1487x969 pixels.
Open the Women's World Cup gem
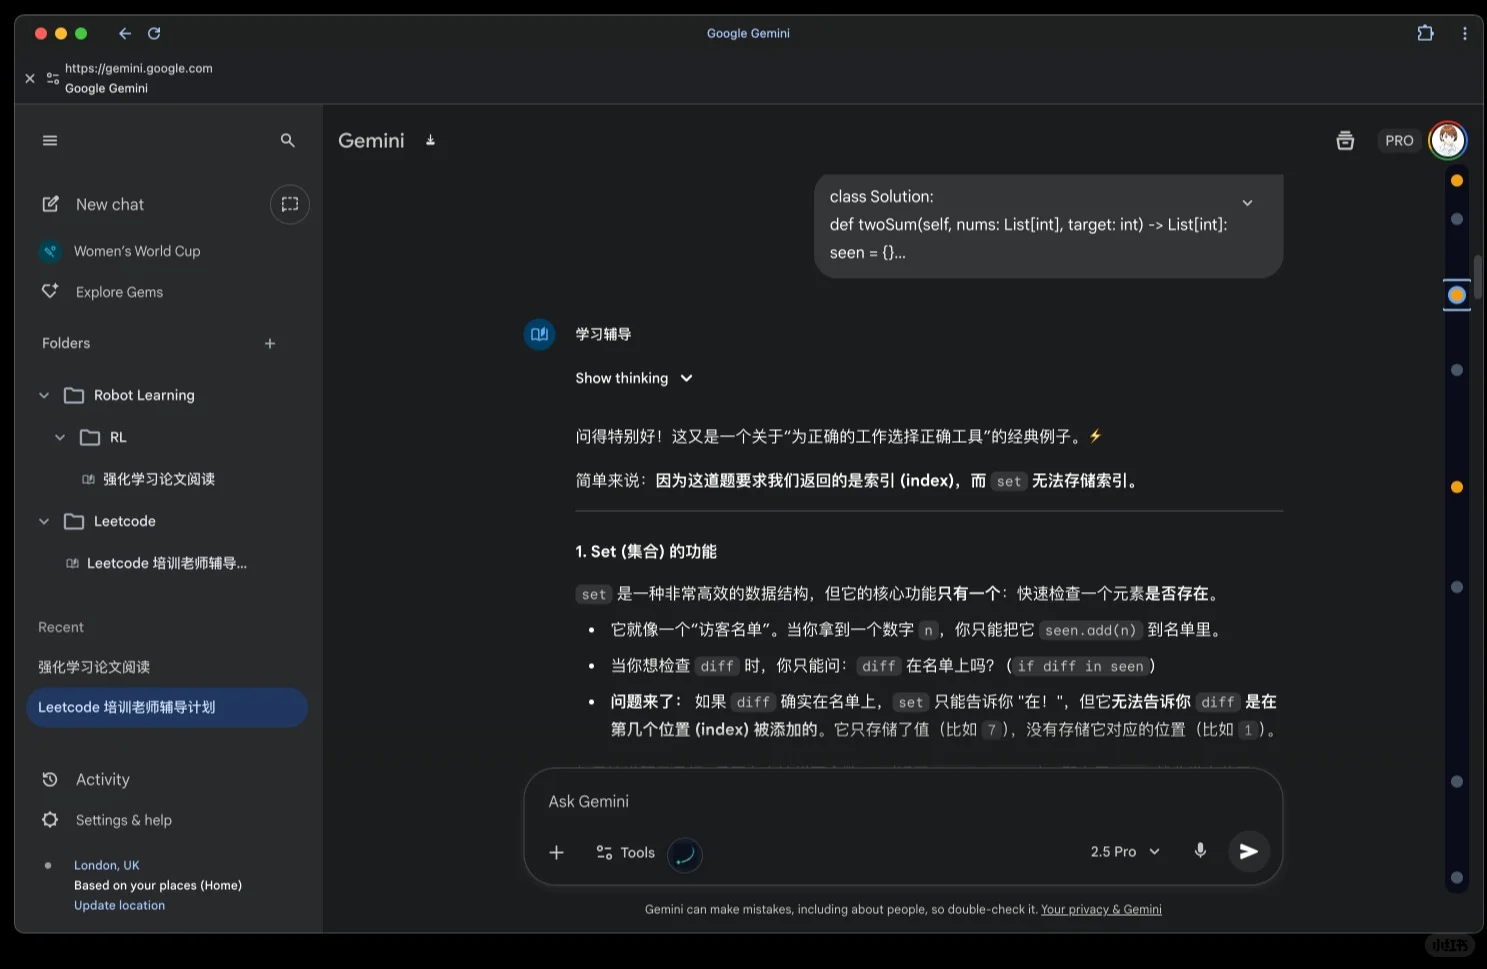137,251
